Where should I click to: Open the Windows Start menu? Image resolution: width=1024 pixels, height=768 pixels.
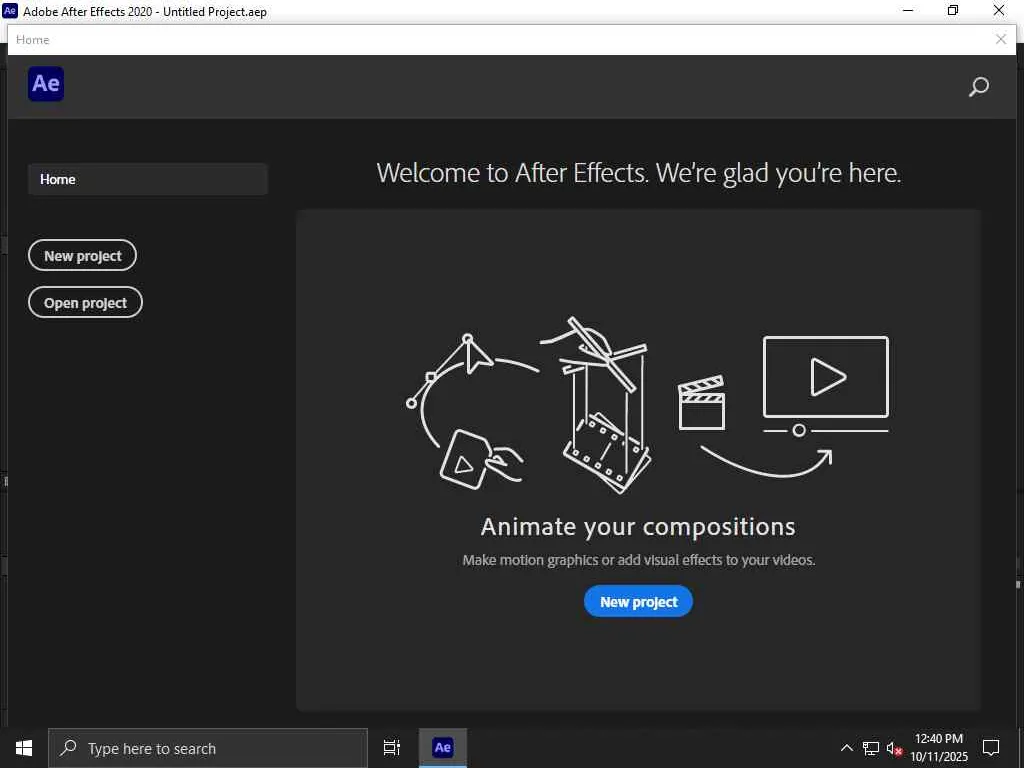(x=24, y=748)
